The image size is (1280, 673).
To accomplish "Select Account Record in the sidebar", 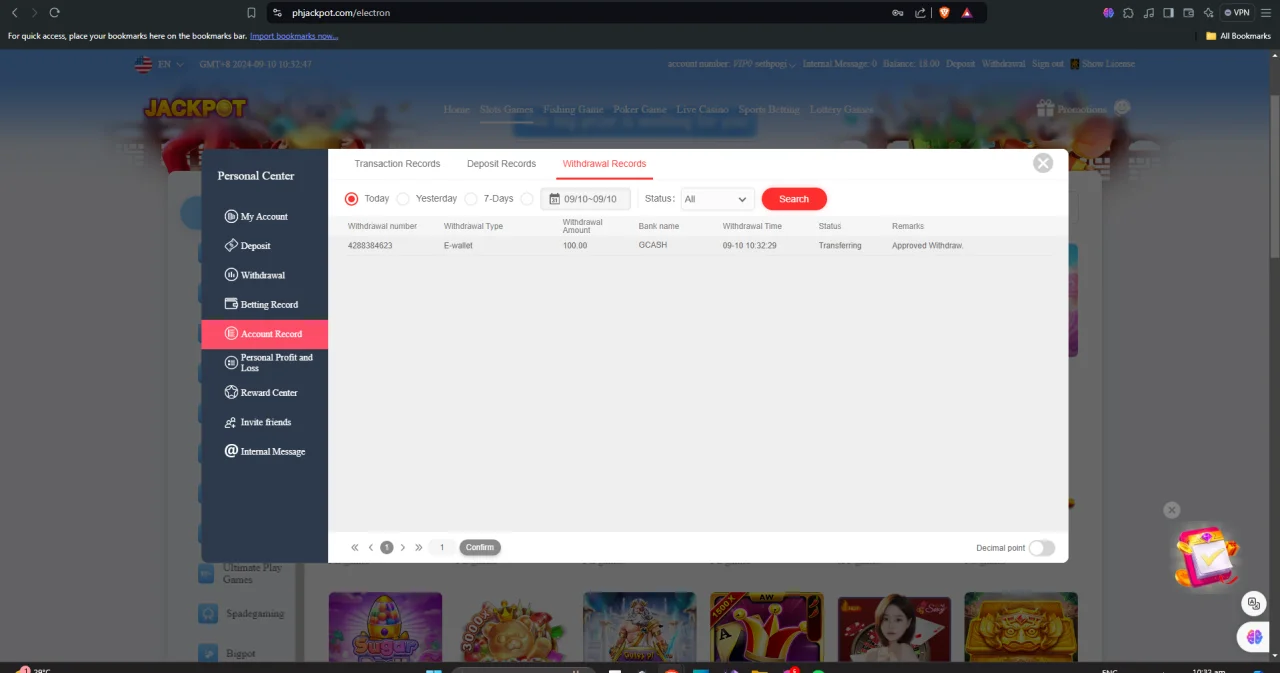I will [x=264, y=334].
